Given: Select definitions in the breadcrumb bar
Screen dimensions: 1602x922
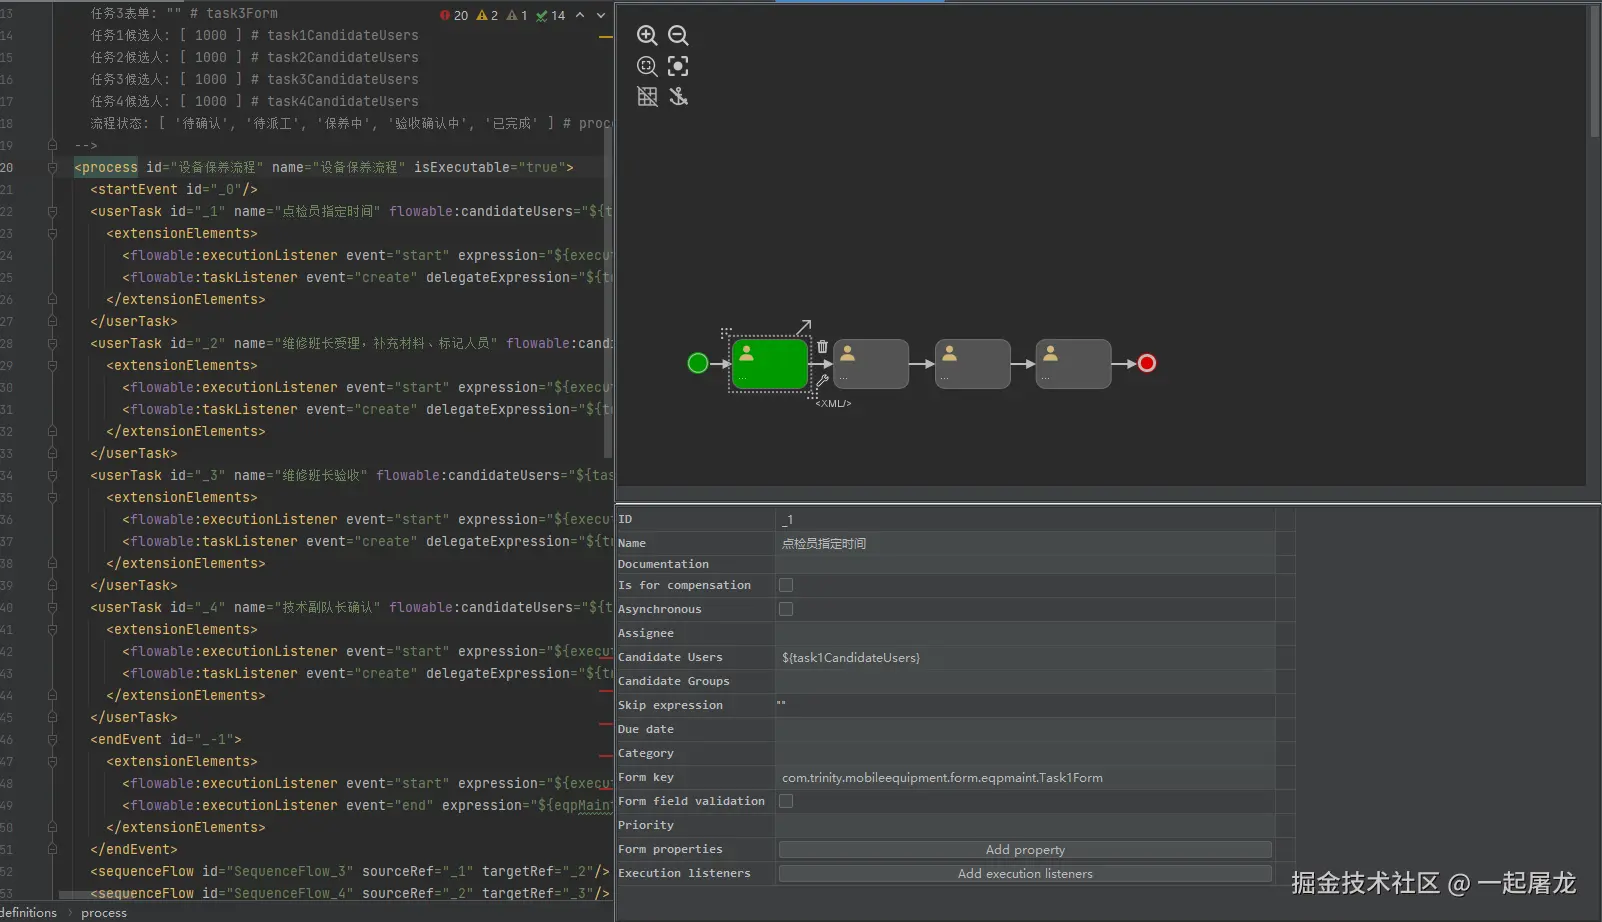Looking at the screenshot, I should (29, 913).
